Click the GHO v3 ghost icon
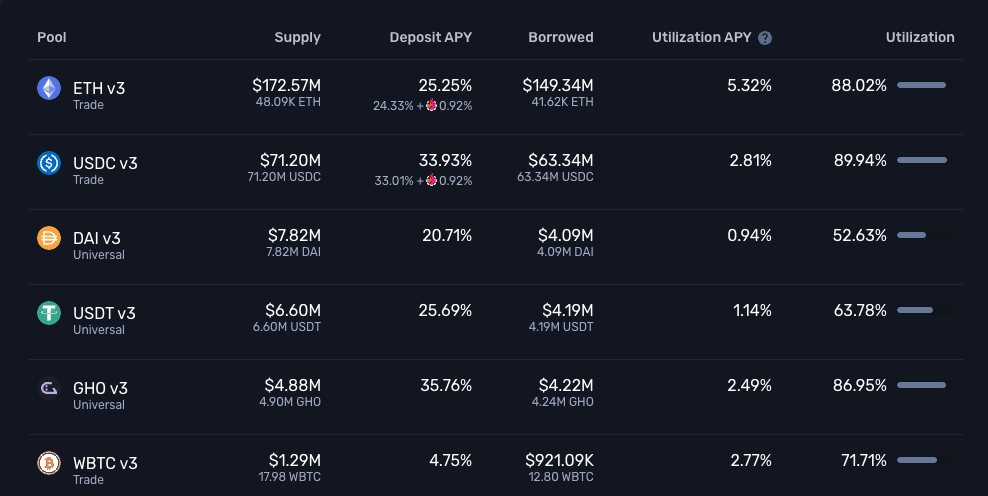Viewport: 988px width, 496px height. coord(49,388)
